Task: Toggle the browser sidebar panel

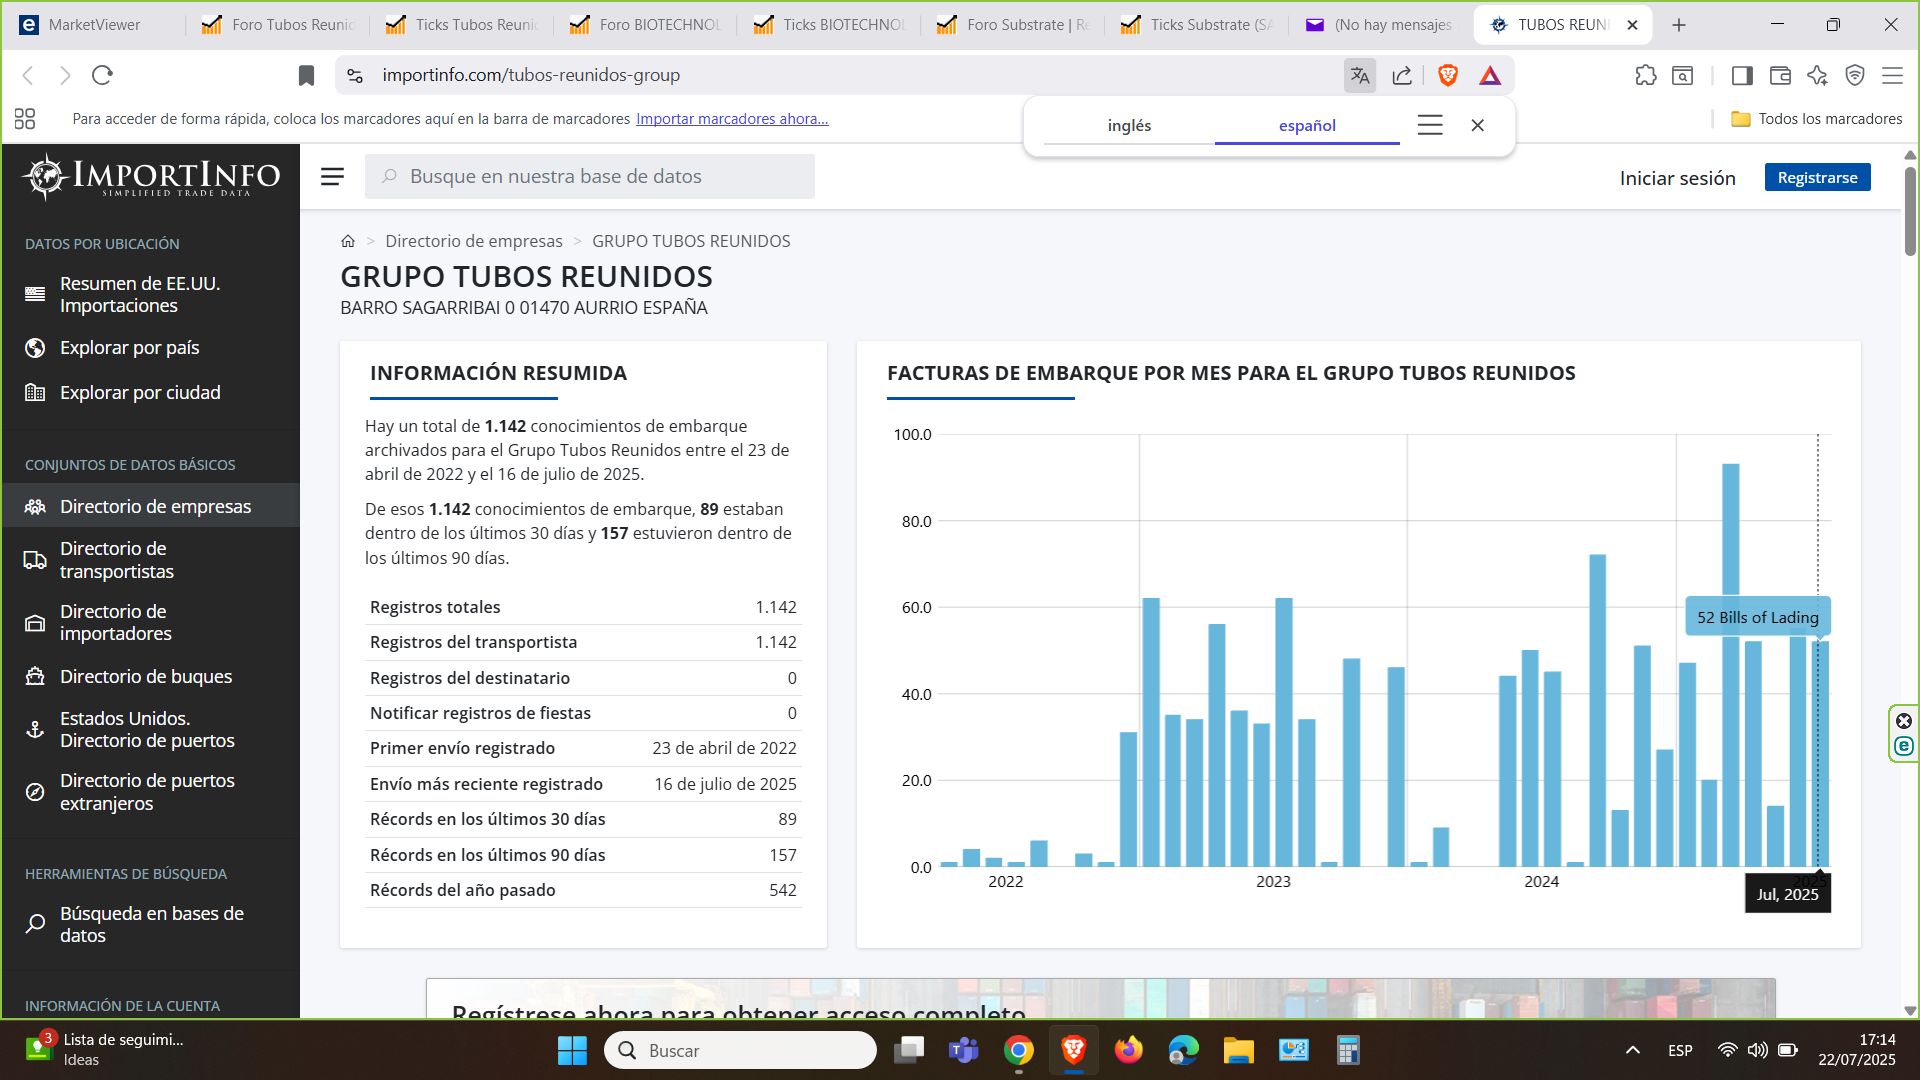Action: click(x=1742, y=75)
